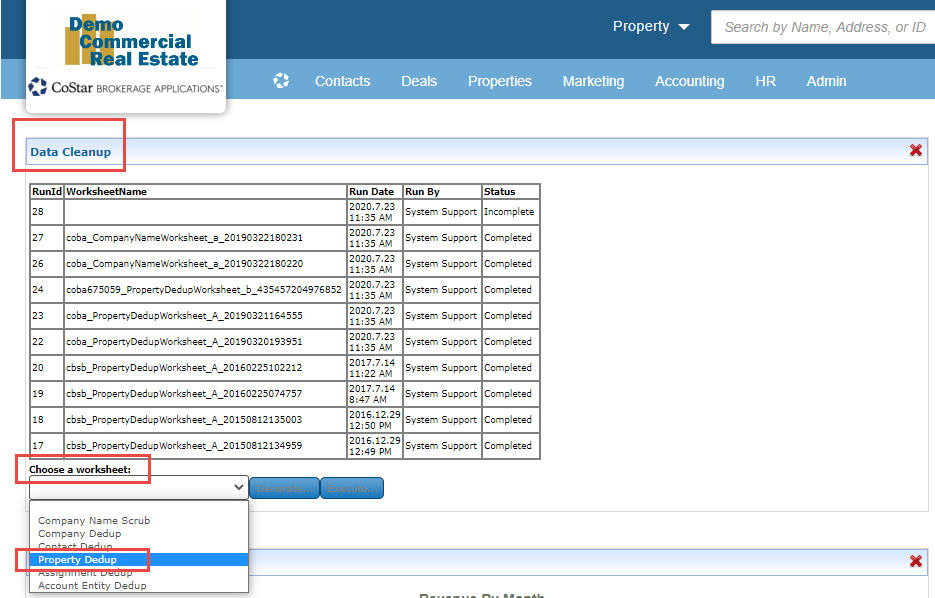This screenshot has width=935, height=598.
Task: Open the Contacts menu
Action: 342,81
